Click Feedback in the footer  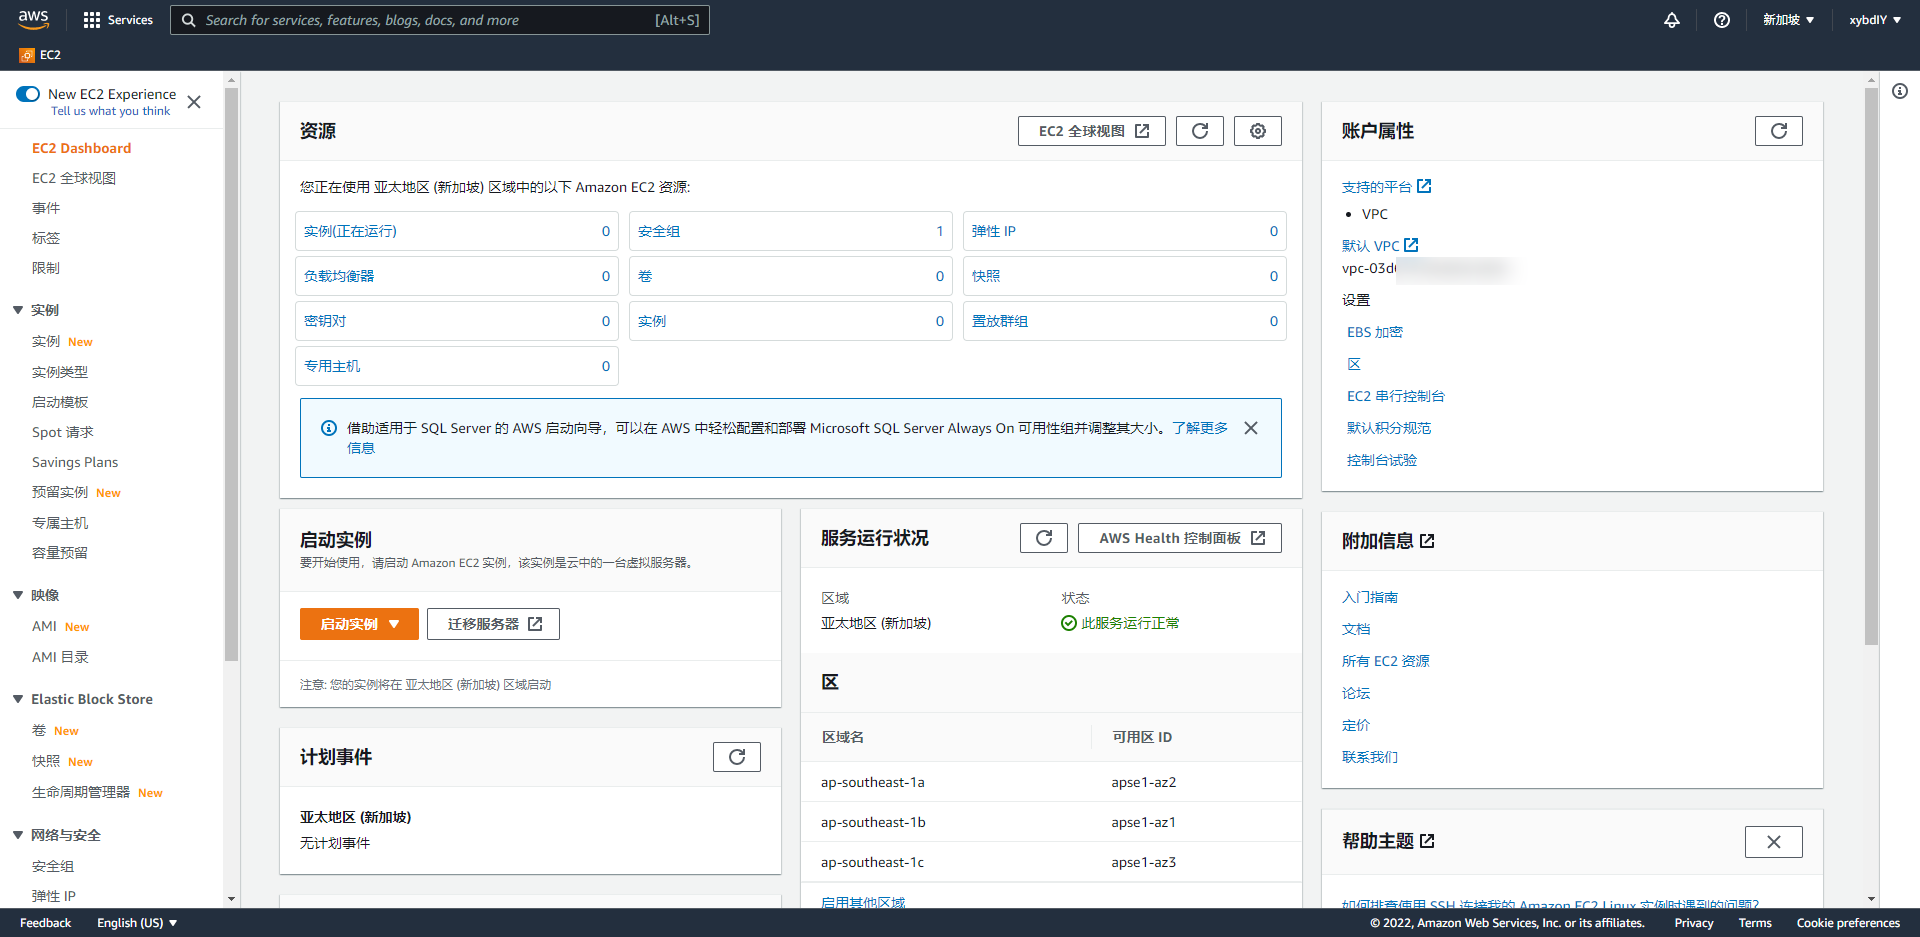(x=45, y=923)
